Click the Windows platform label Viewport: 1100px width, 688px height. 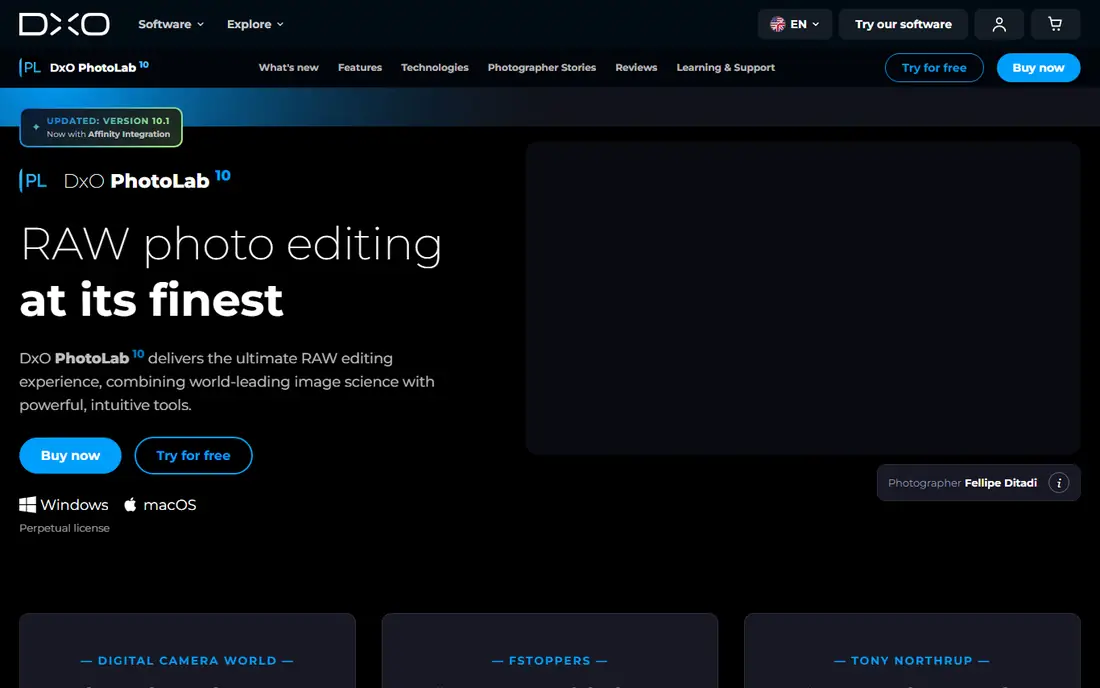coord(74,504)
